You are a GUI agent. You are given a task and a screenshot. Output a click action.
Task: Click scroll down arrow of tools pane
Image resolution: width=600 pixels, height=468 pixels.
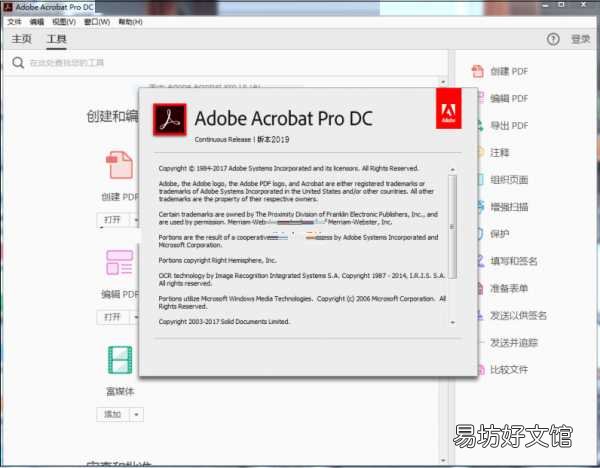tap(443, 460)
